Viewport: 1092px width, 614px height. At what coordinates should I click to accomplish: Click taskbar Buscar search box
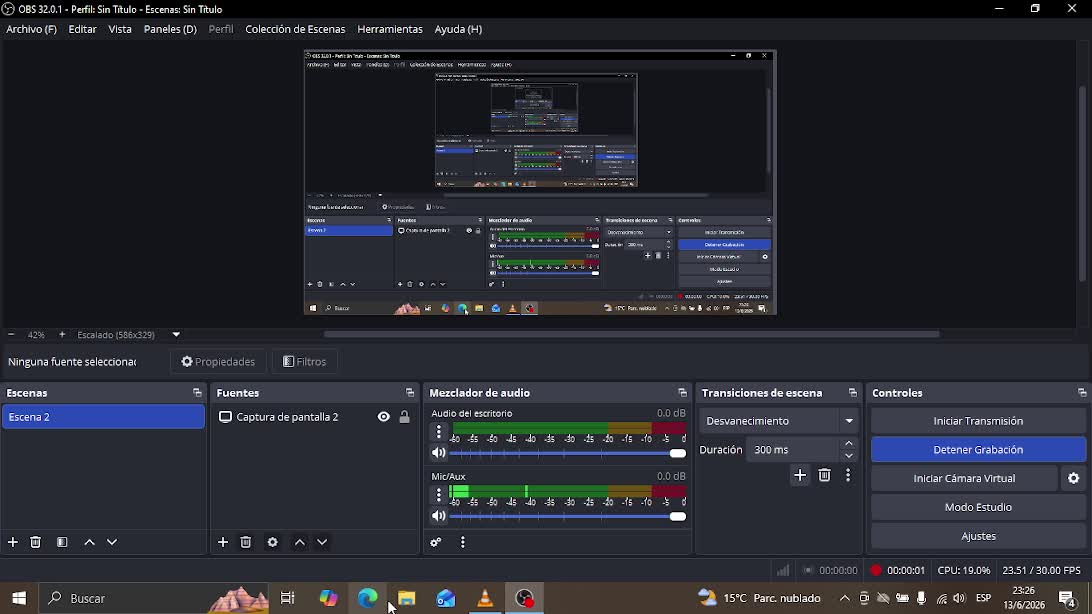click(154, 598)
